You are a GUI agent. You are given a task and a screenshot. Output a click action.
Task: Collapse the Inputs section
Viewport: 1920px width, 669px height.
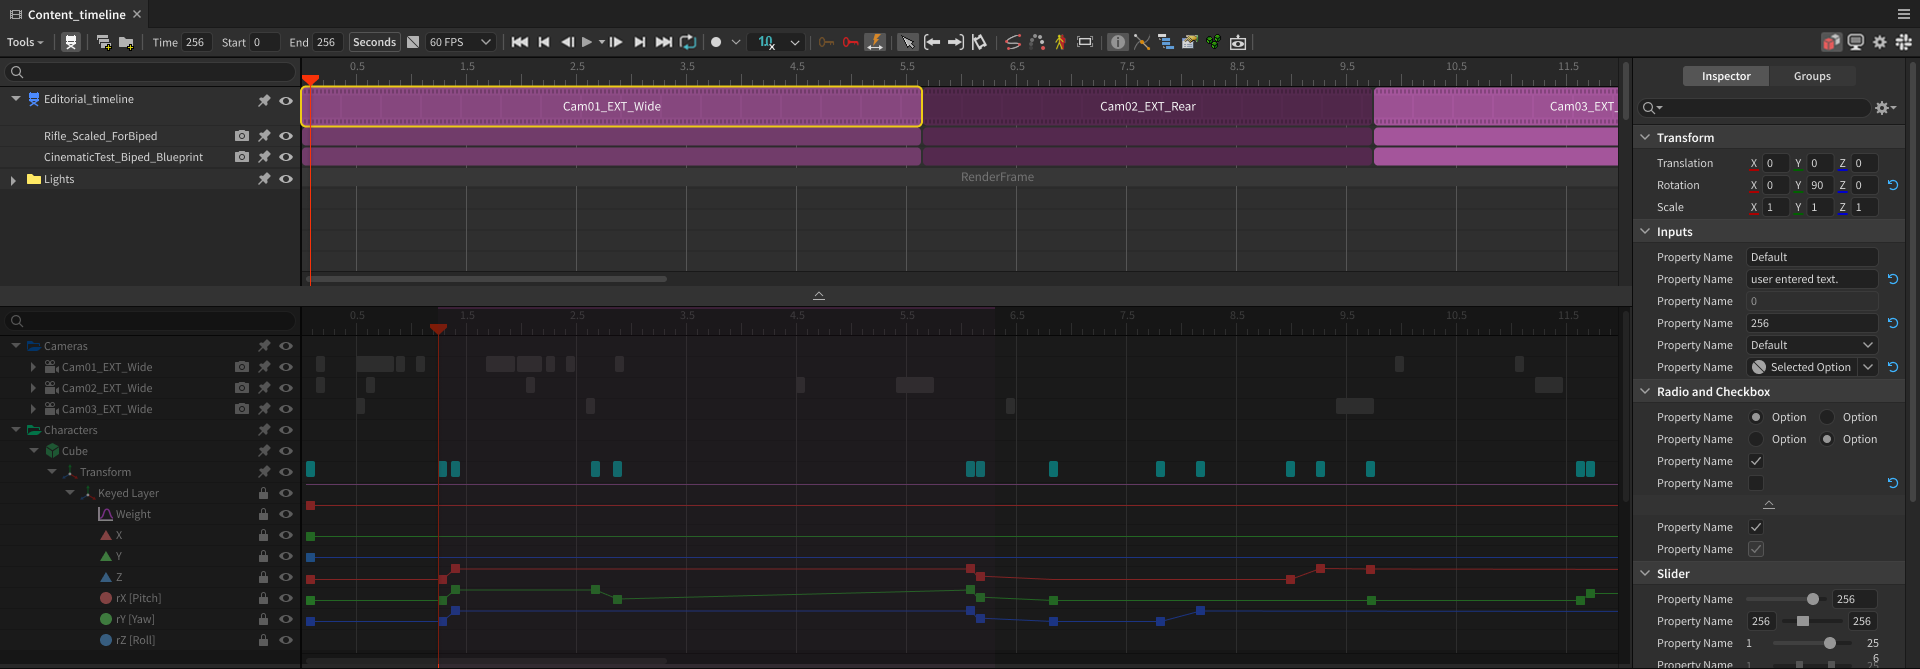(x=1645, y=231)
